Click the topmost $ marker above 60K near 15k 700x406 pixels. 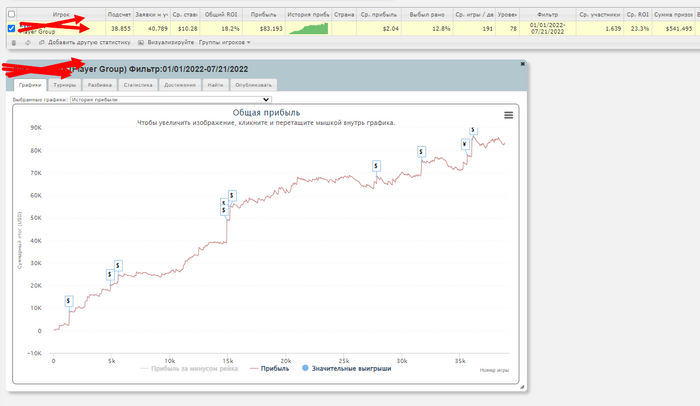pos(232,196)
